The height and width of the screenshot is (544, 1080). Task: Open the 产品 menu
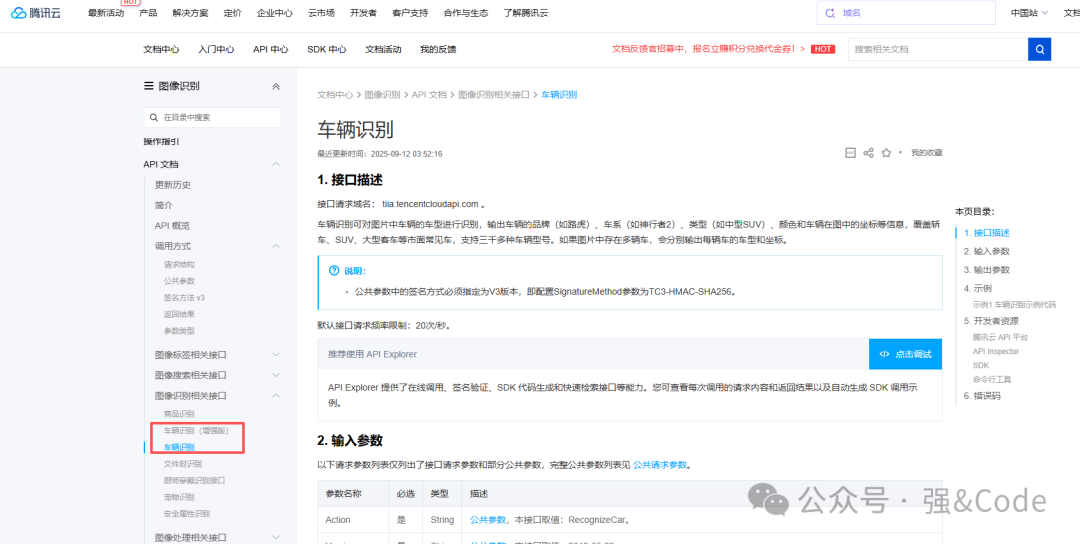pos(148,13)
